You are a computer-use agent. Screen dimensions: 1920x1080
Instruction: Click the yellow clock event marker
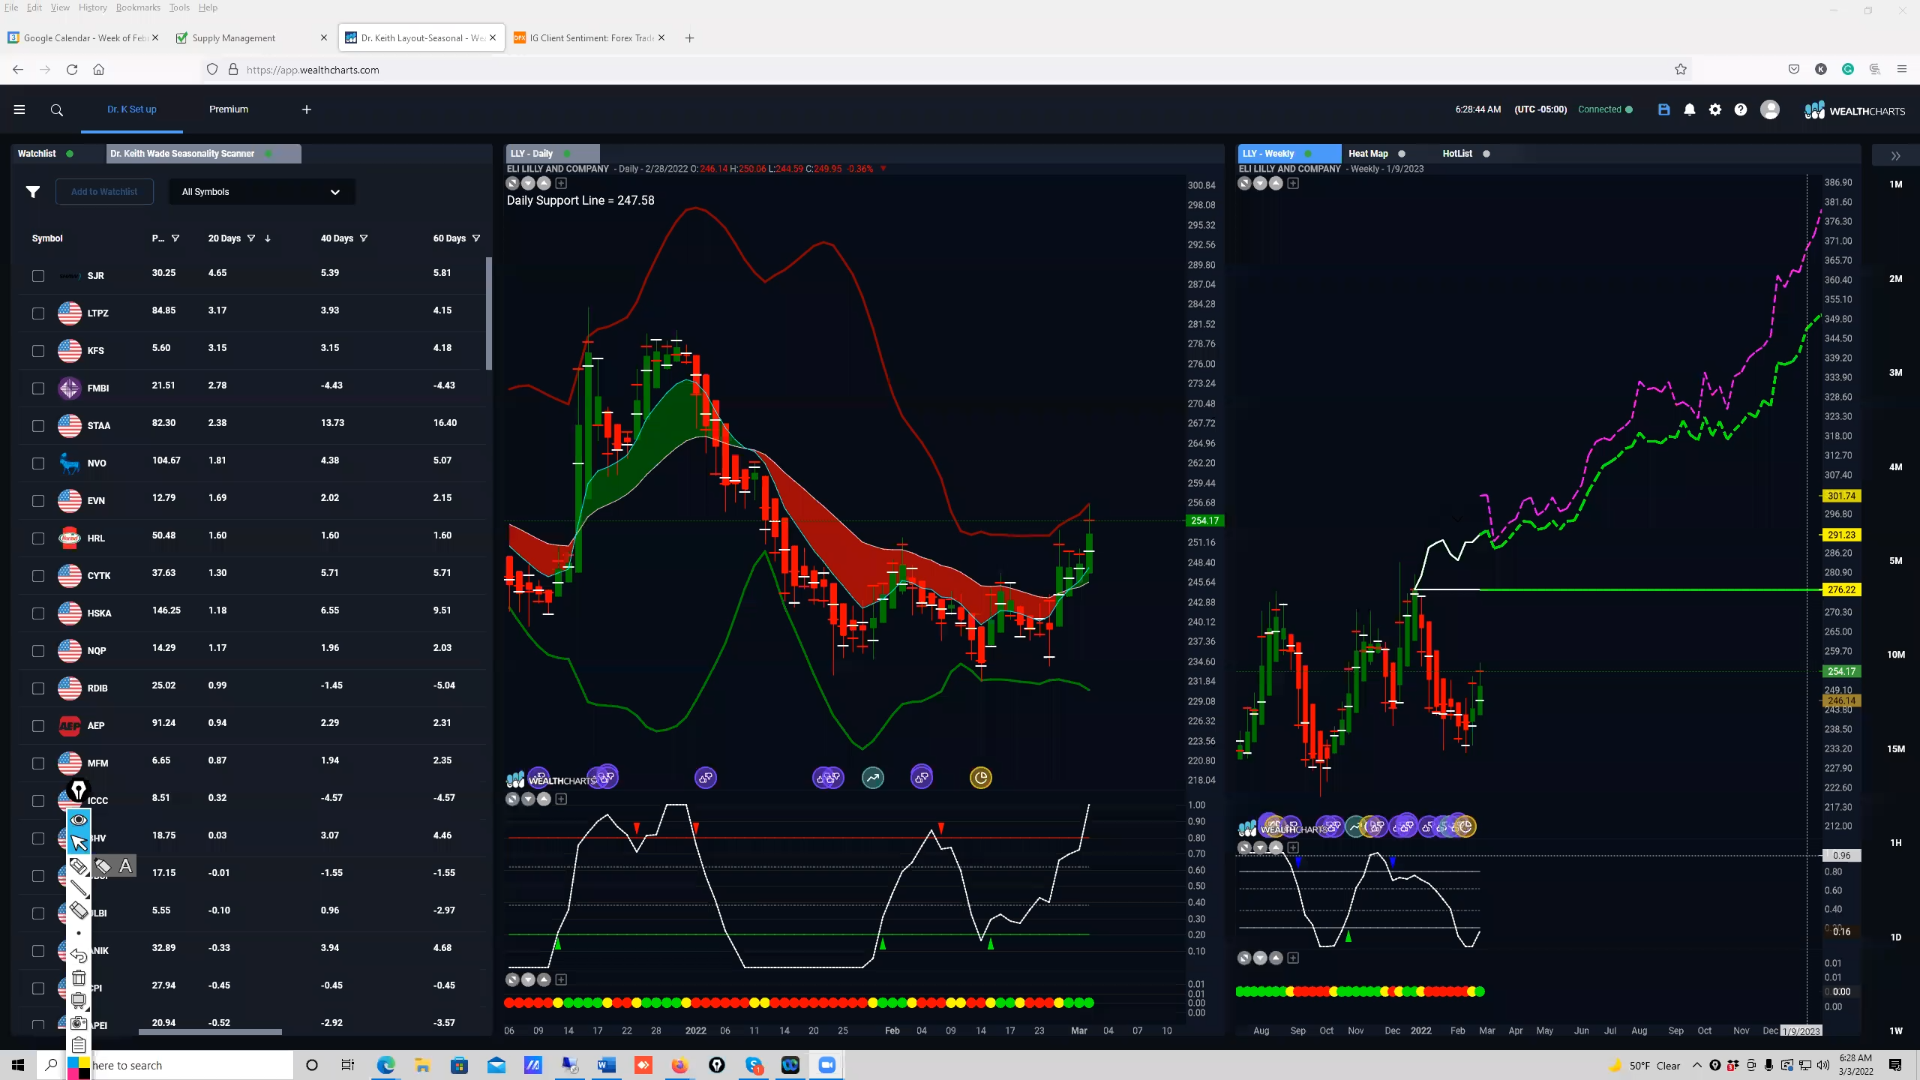981,778
